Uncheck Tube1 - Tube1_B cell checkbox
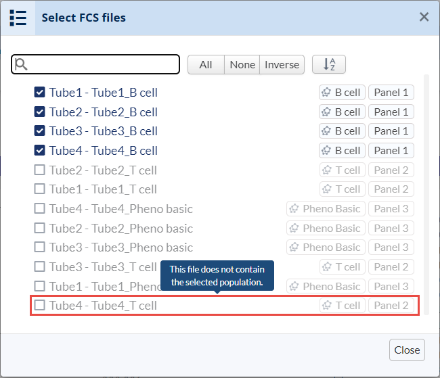440x378 pixels. click(40, 92)
